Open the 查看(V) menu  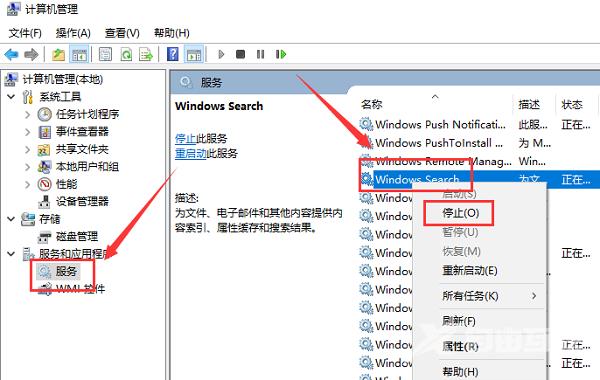pyautogui.click(x=122, y=33)
